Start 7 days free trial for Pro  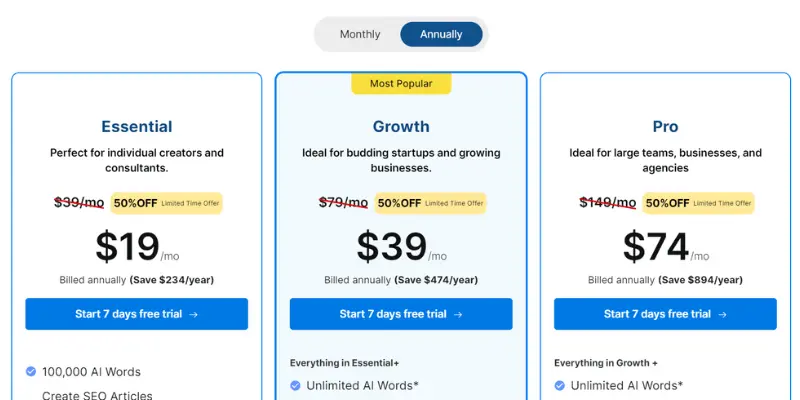pyautogui.click(x=665, y=314)
